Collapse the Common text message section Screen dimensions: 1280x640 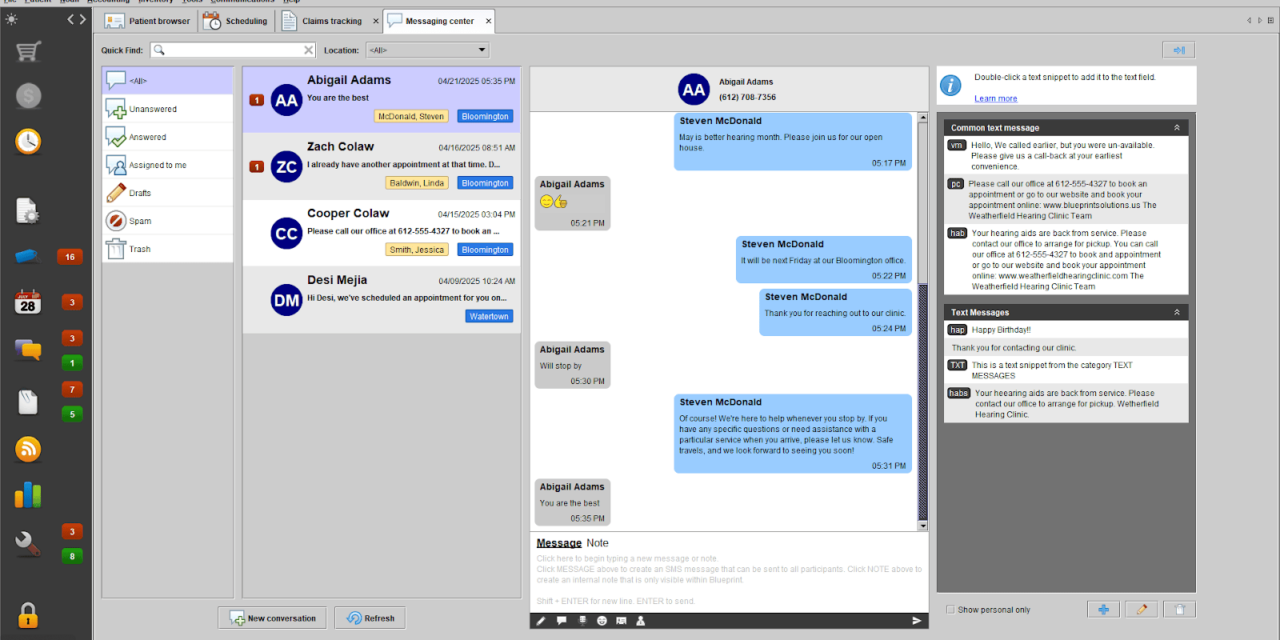[1177, 128]
